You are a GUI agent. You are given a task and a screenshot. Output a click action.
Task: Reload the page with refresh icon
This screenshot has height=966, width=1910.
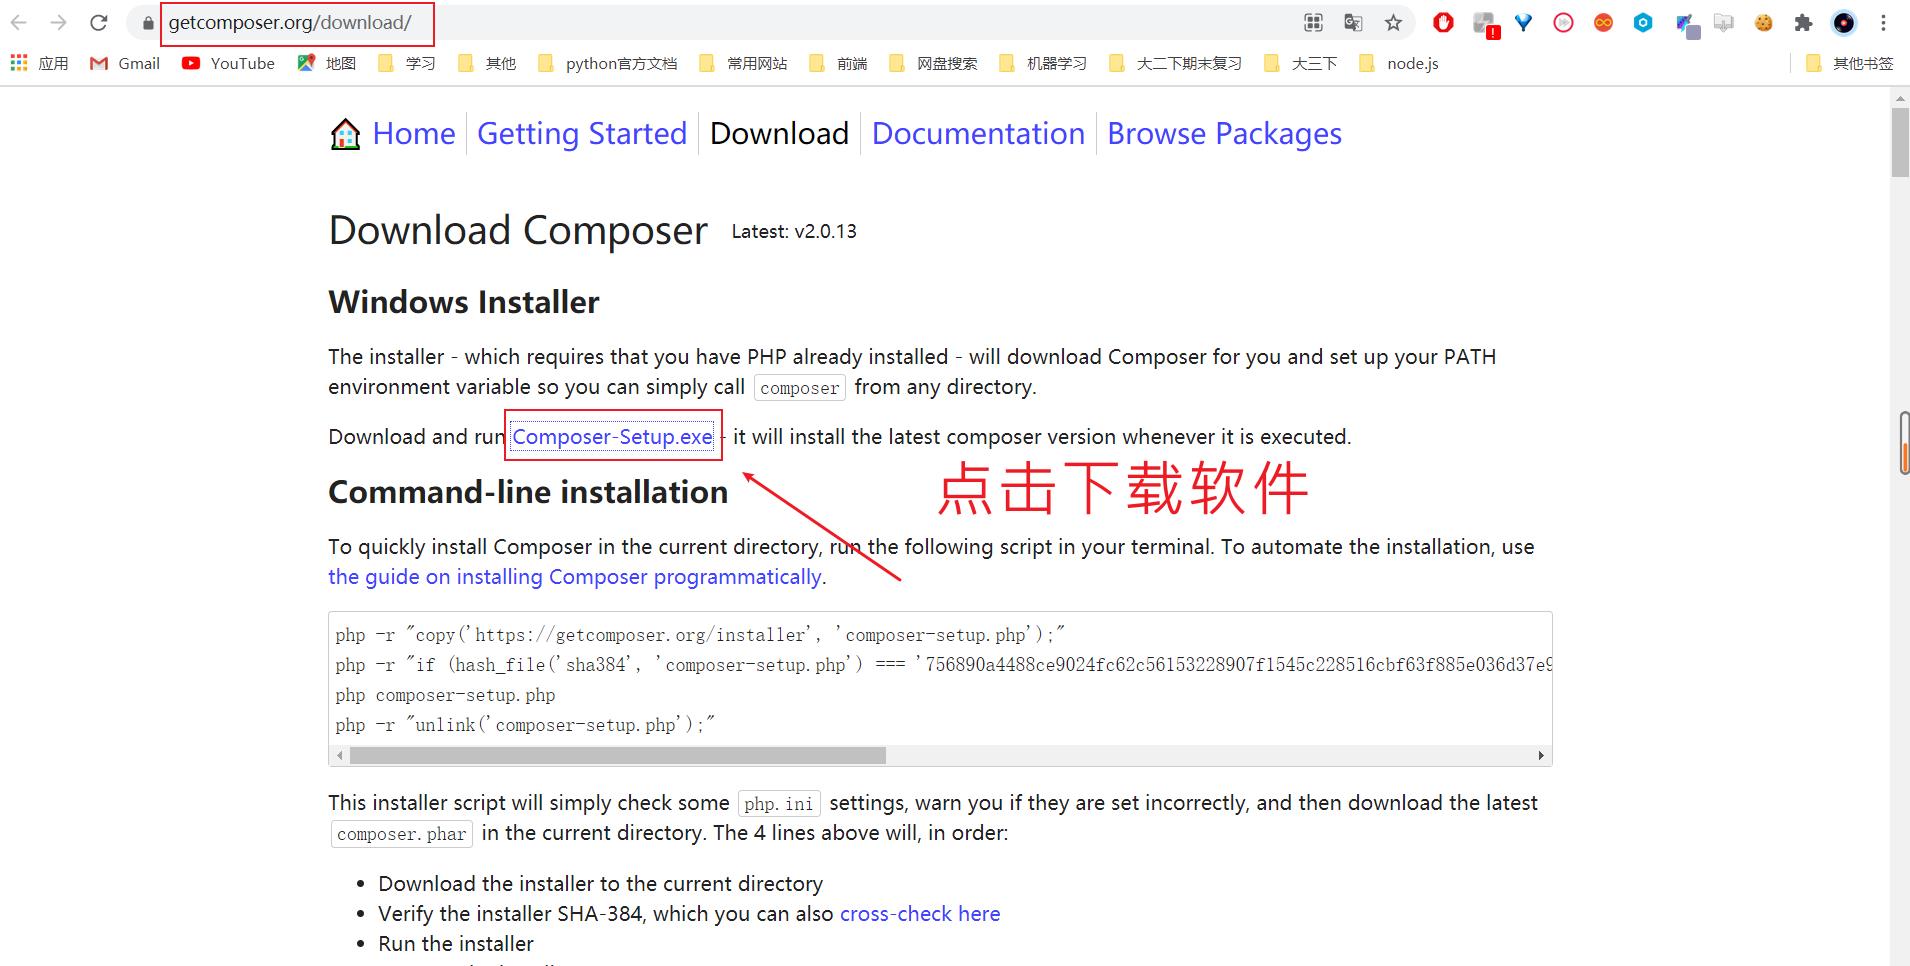point(98,23)
